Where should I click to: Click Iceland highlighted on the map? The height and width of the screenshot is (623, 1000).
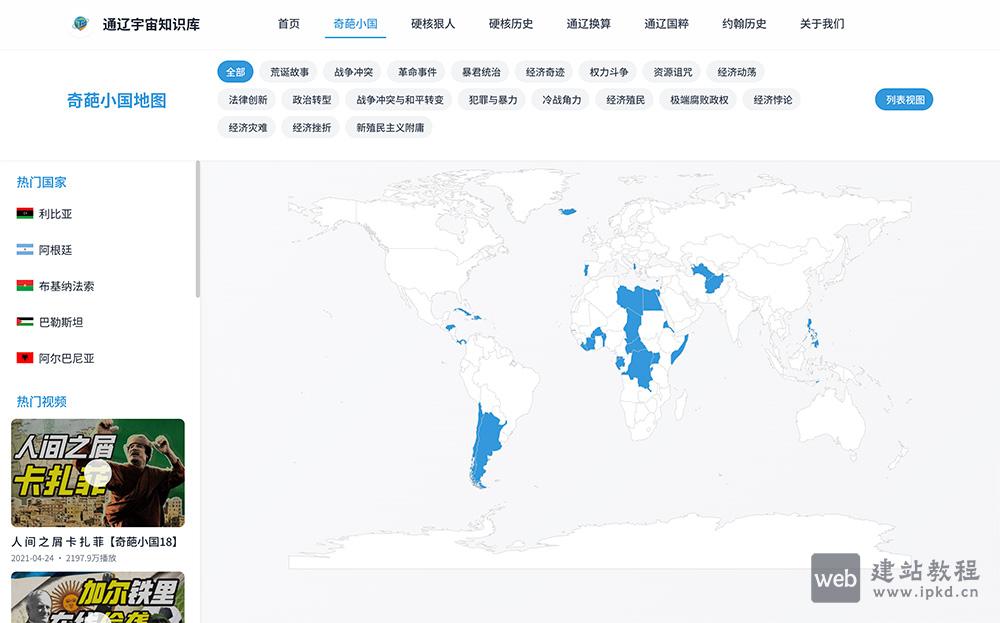point(567,211)
